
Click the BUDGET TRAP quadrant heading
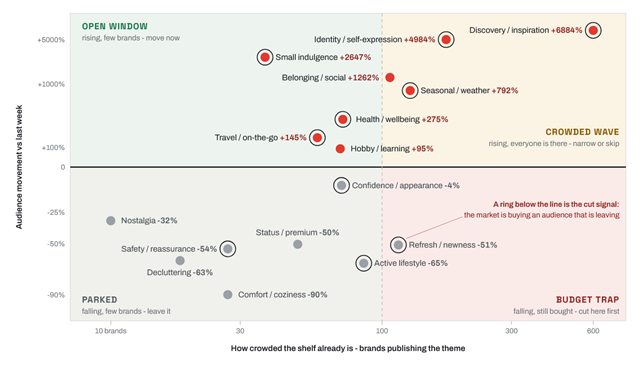click(x=587, y=300)
